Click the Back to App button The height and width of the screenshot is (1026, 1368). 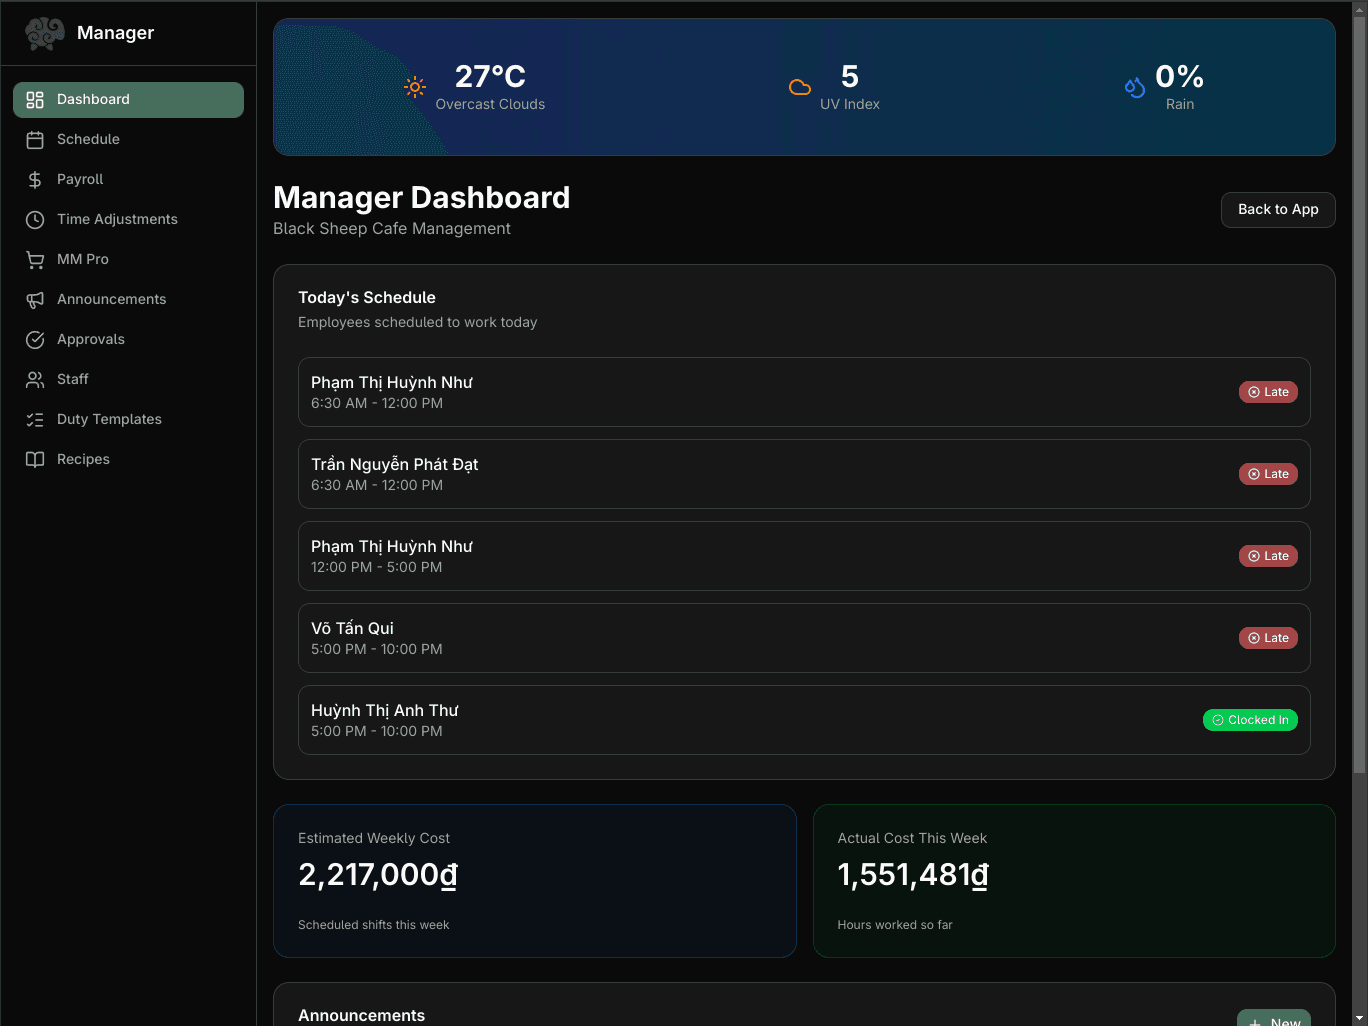click(x=1277, y=210)
